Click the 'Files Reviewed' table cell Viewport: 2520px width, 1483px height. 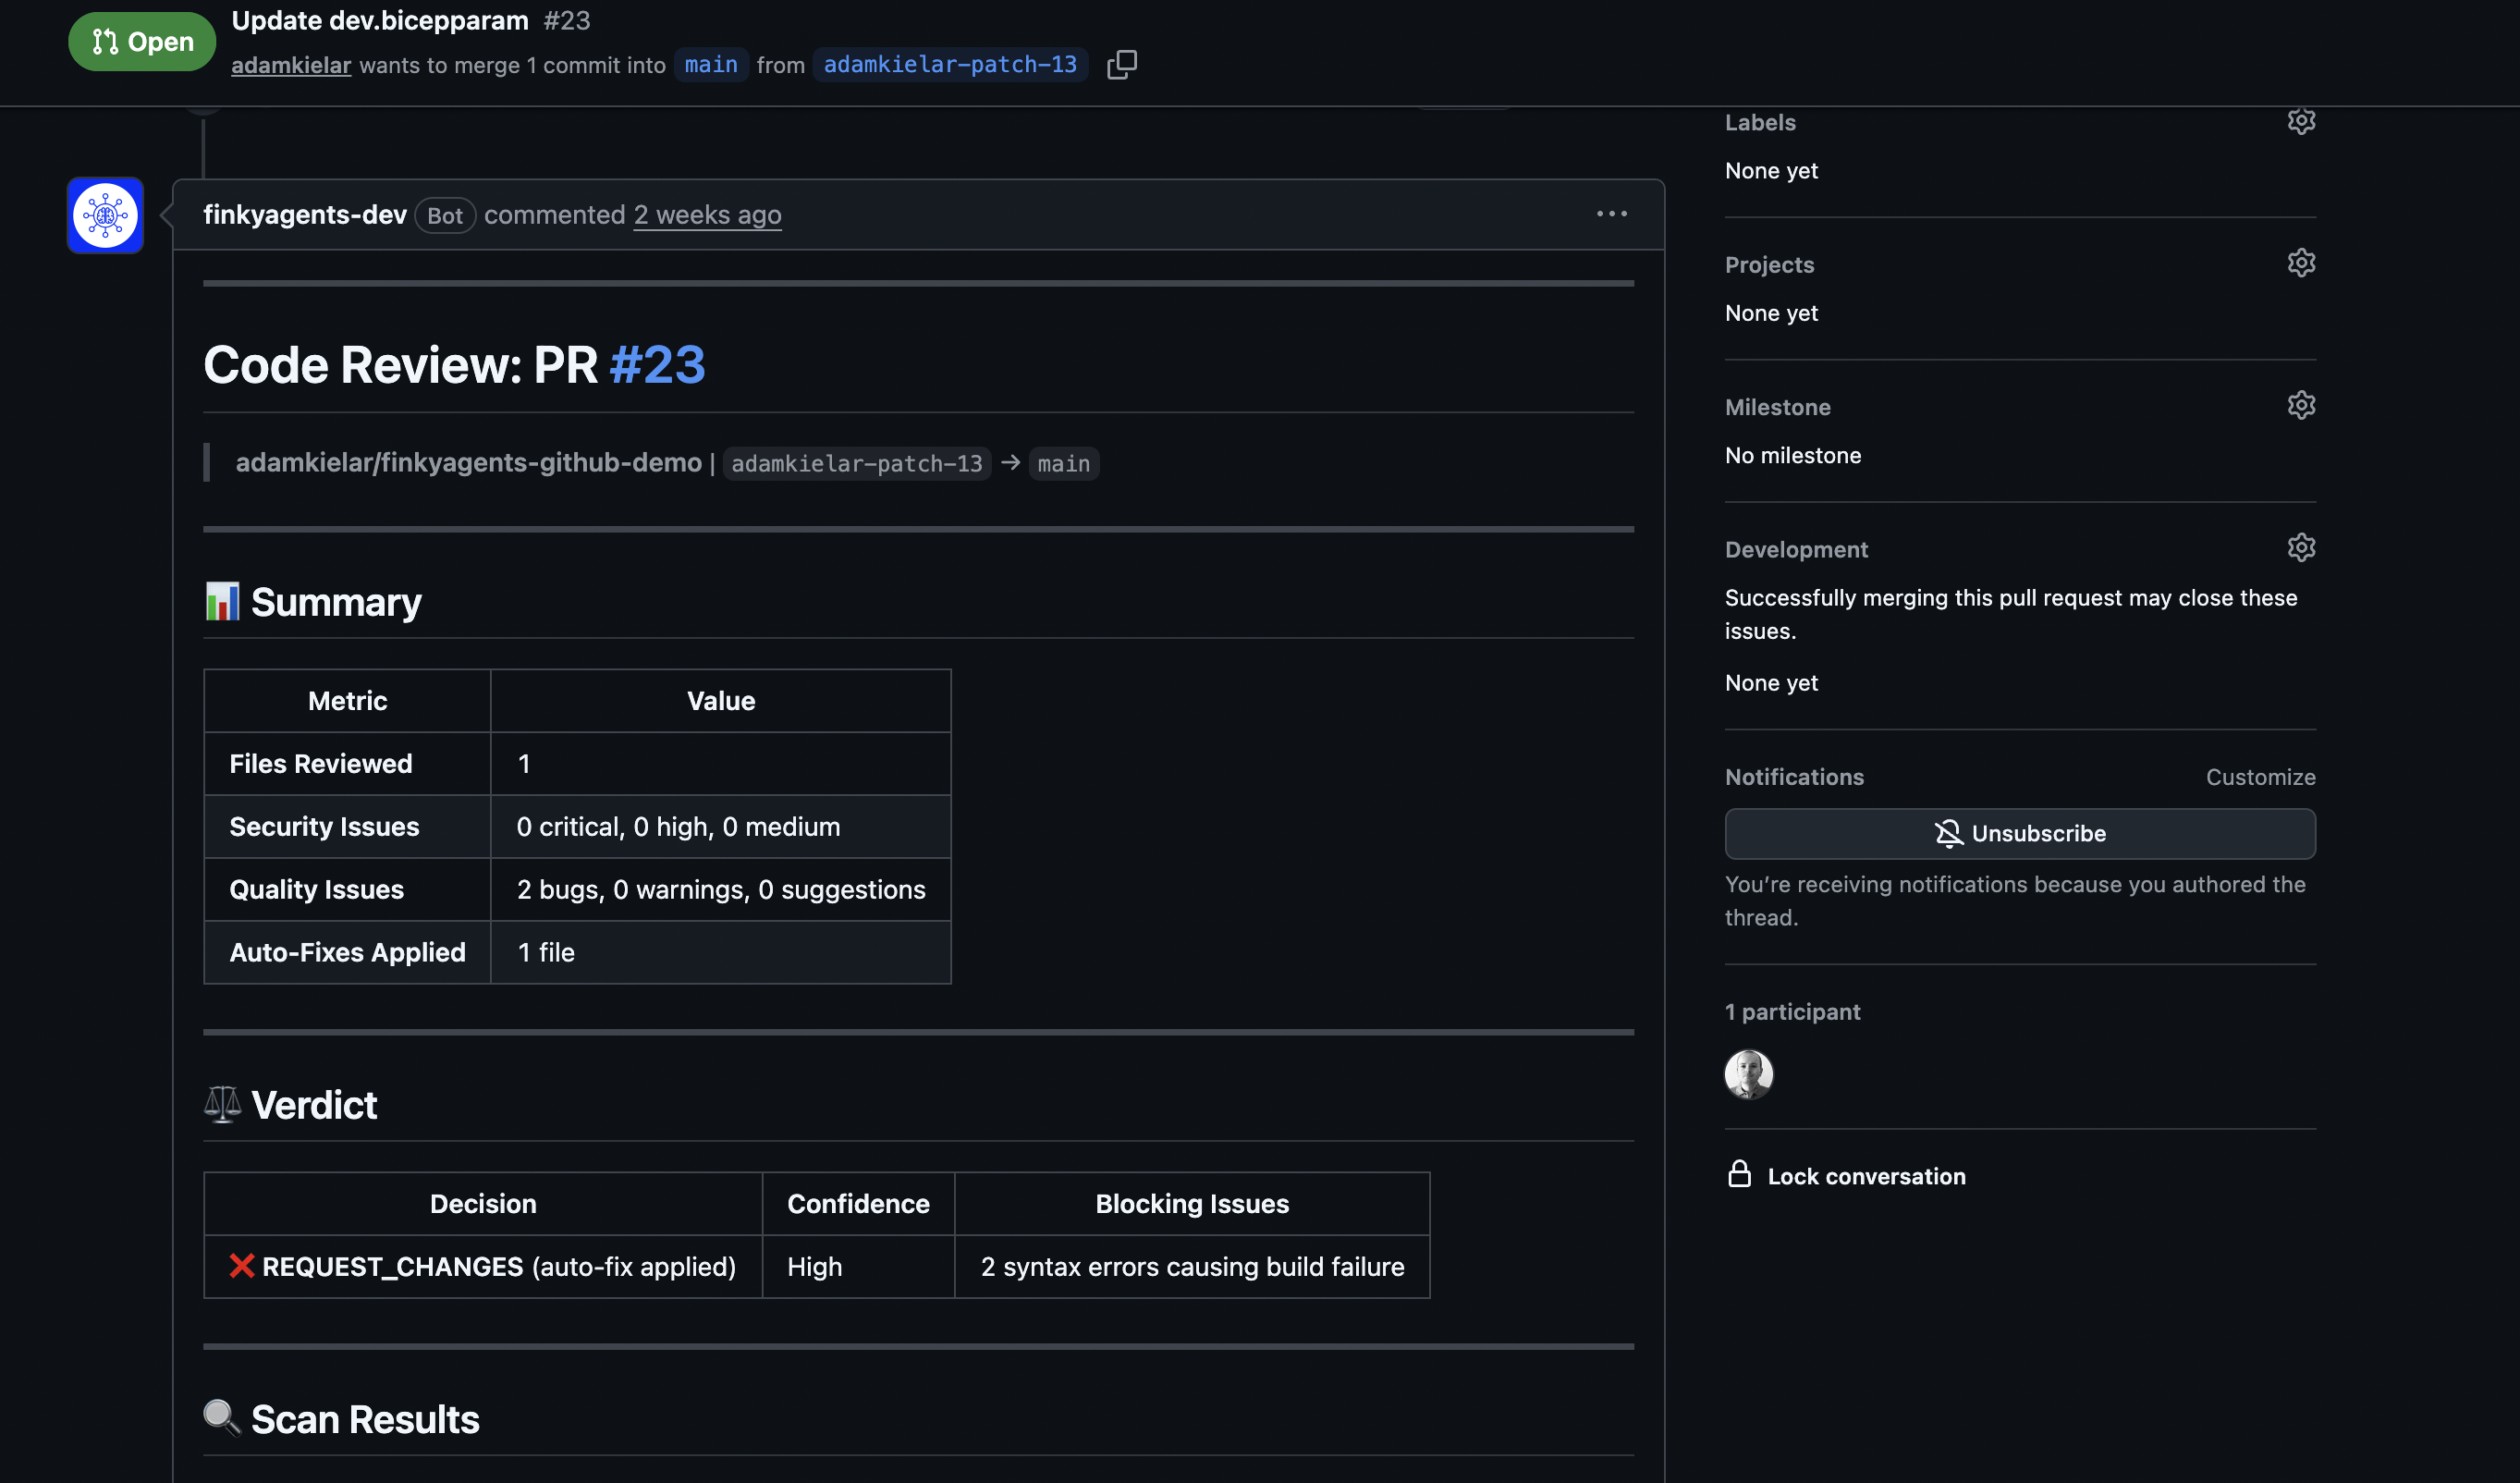coord(347,764)
